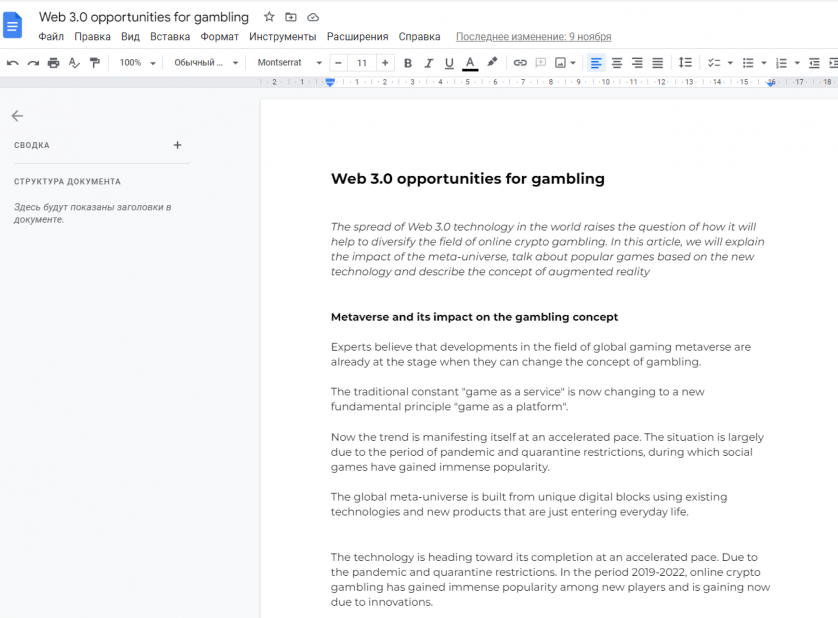Click the paragraph starting Experts believe

point(541,354)
